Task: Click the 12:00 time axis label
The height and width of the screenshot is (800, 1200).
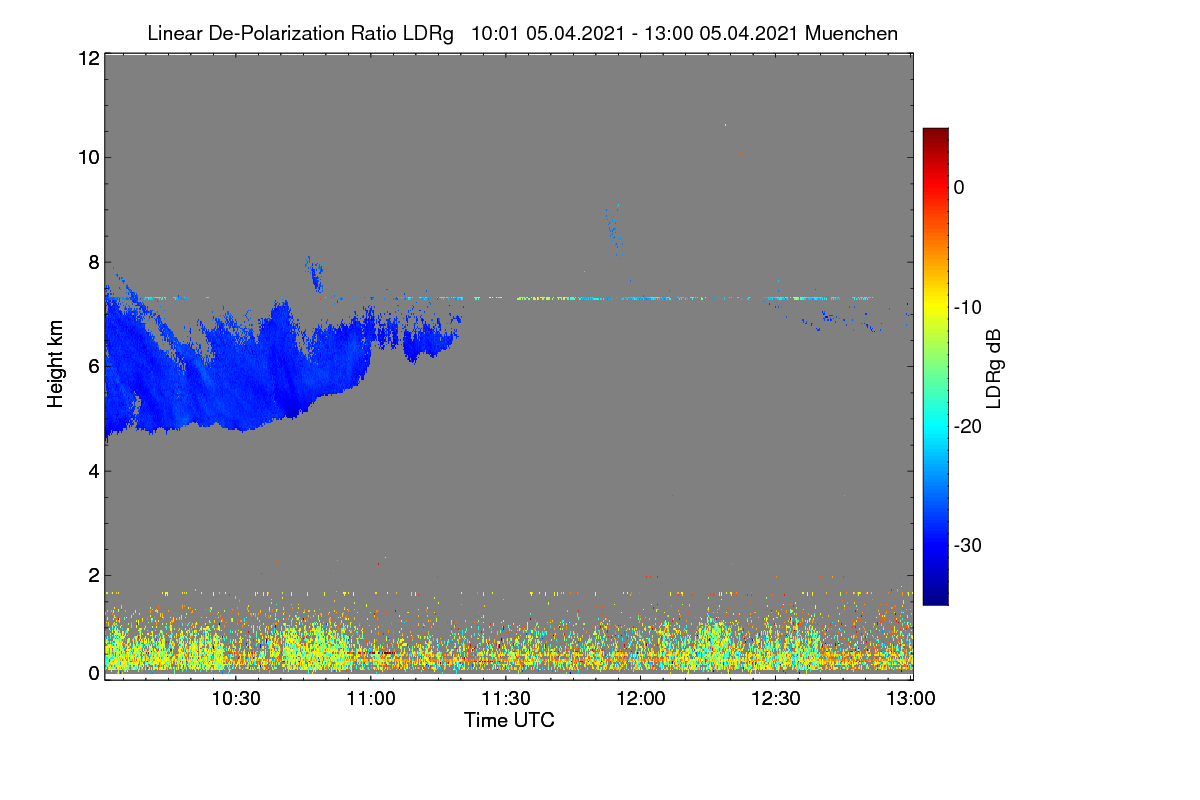Action: tap(641, 699)
